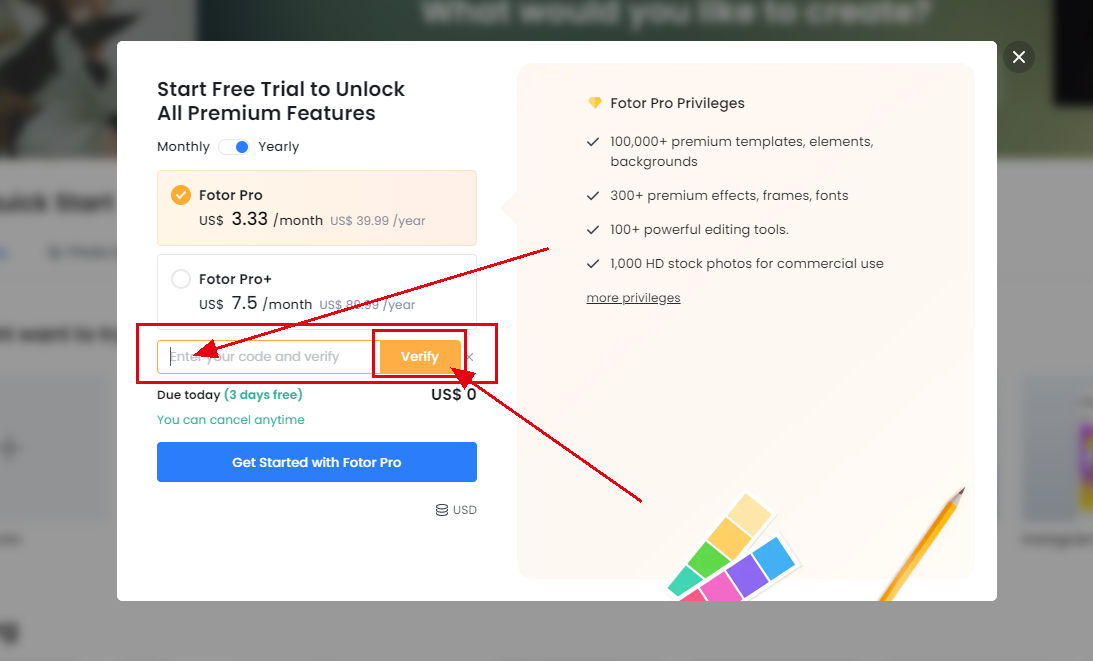Screen dimensions: 1093x661
Task: Click the Monthly billing label
Action: pyautogui.click(x=183, y=147)
